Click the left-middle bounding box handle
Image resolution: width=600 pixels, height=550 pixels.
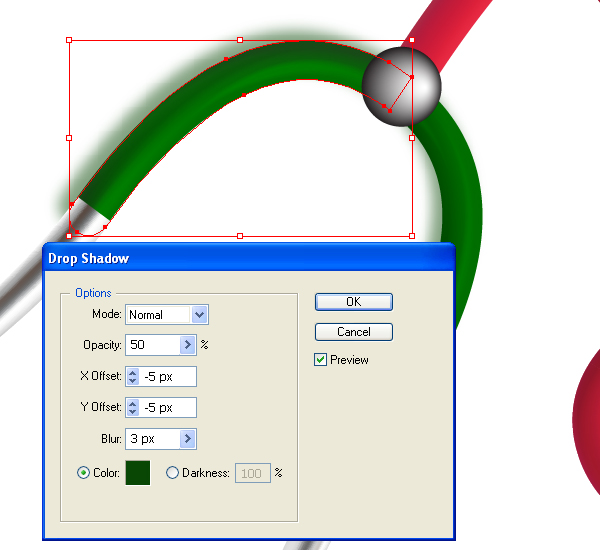[69, 138]
